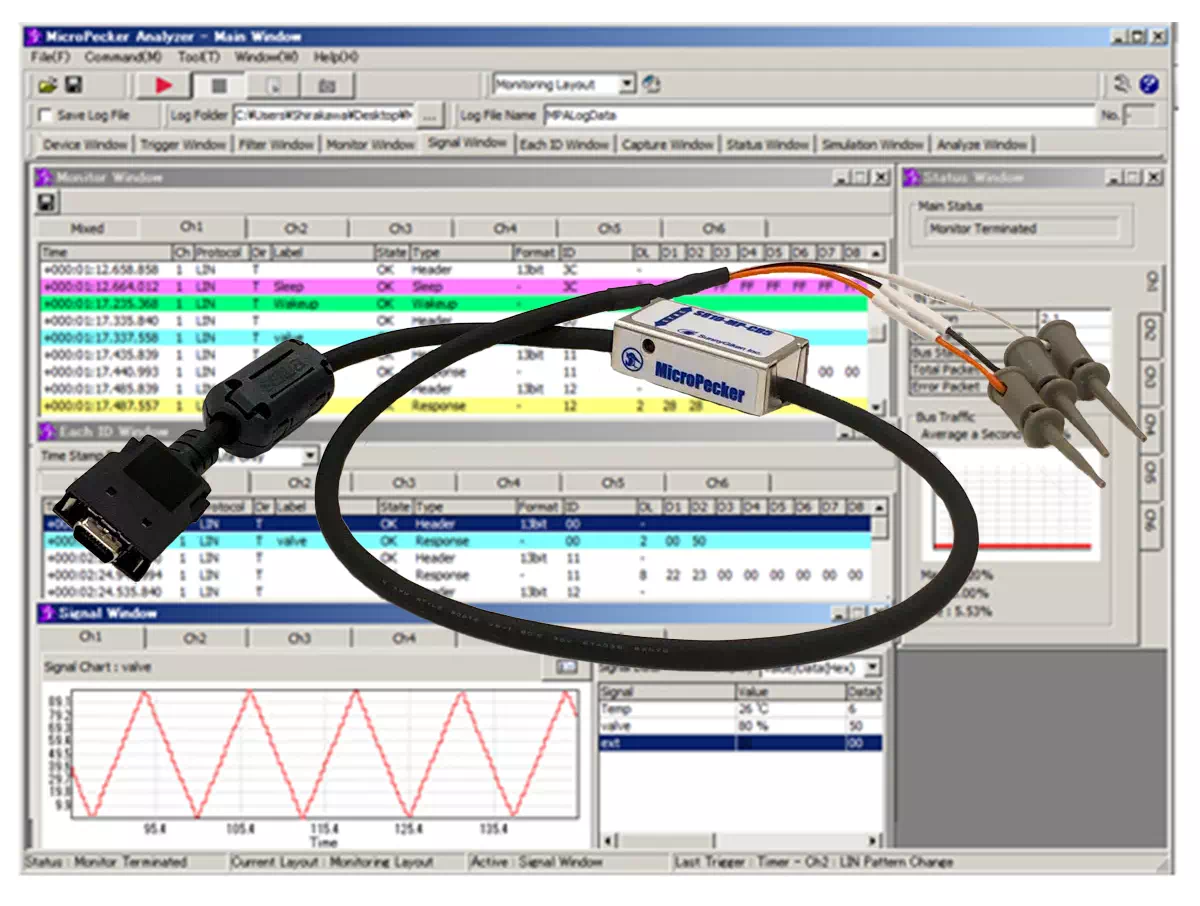Click the signal list horizontal scrollbar
Screen dimensions: 1200x906
[740, 840]
